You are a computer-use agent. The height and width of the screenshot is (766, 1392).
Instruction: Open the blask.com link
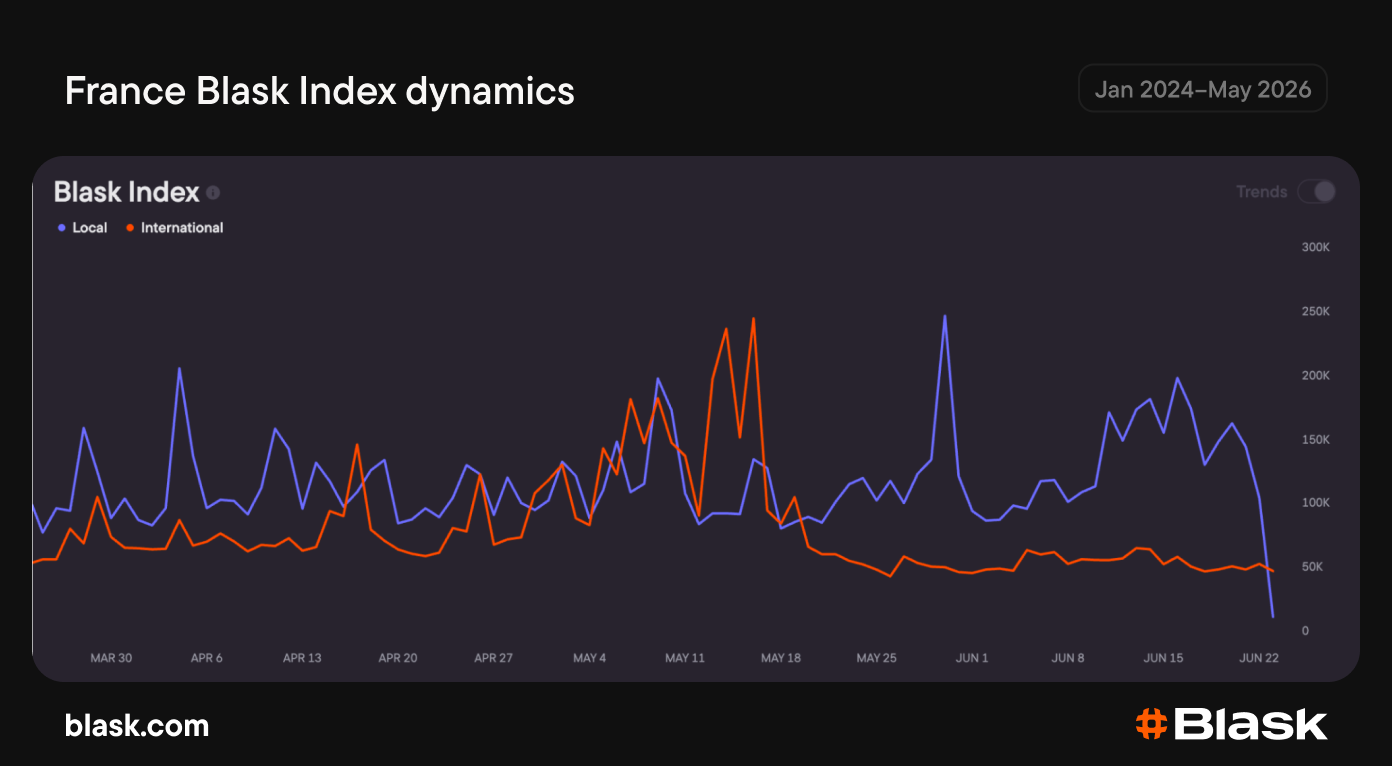(137, 725)
